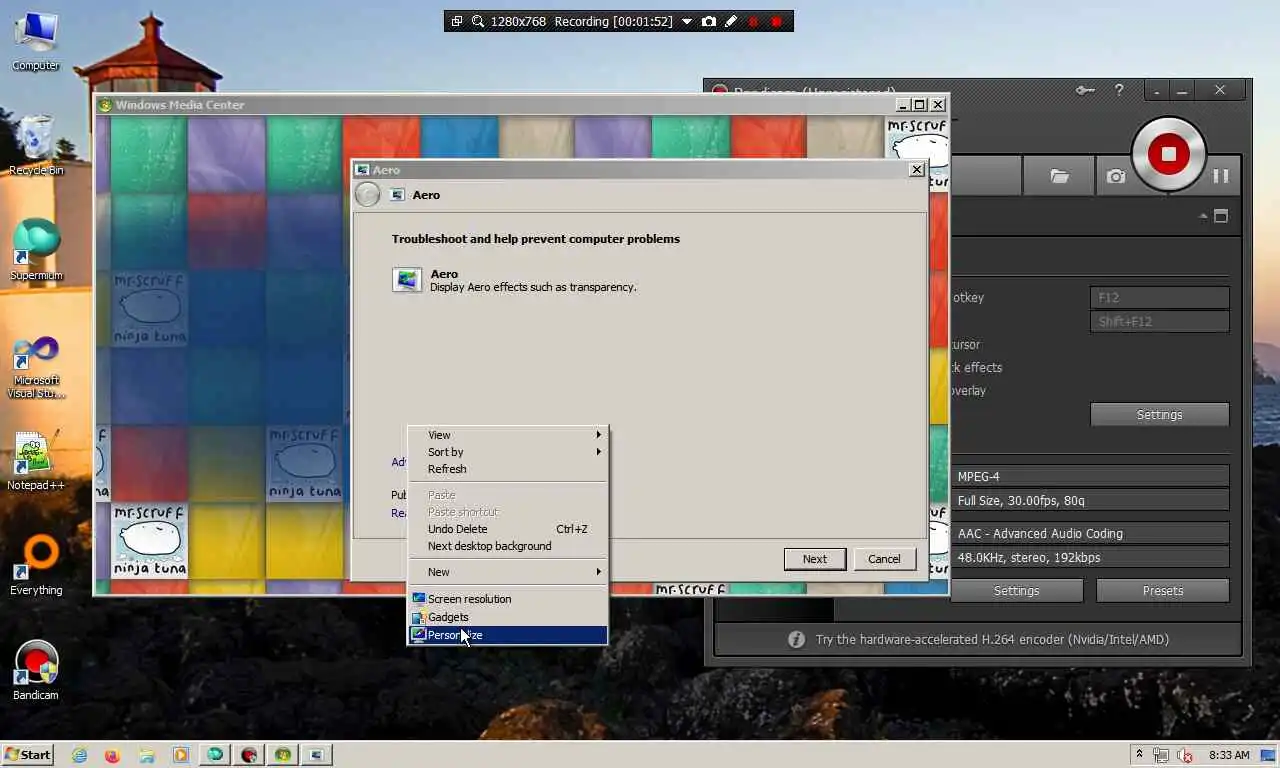
Task: Switch to Supermium taskbar button
Action: [x=215, y=755]
